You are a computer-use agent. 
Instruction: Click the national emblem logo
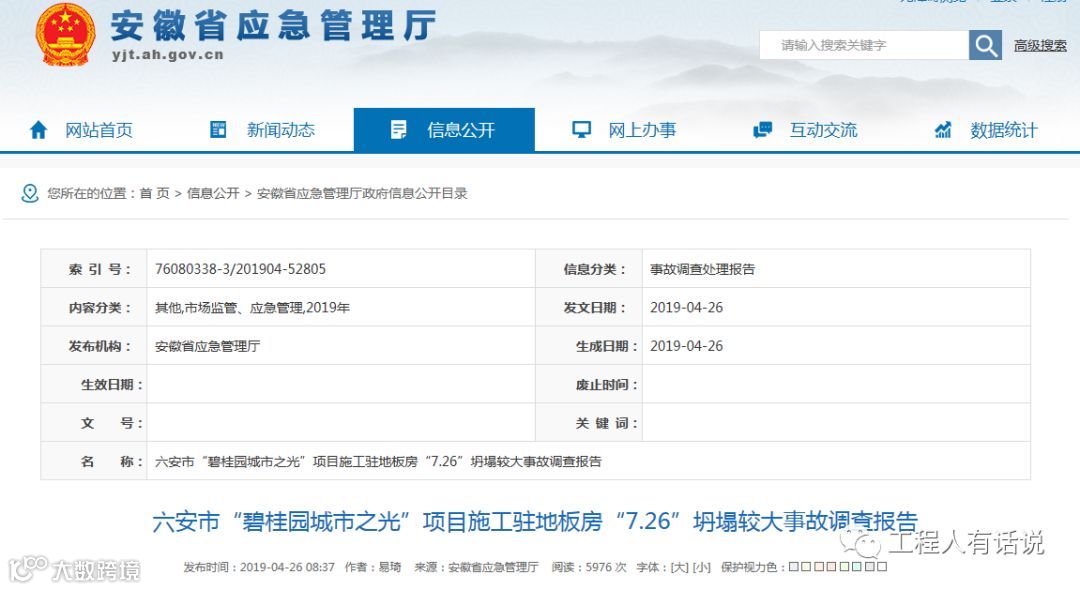(65, 34)
